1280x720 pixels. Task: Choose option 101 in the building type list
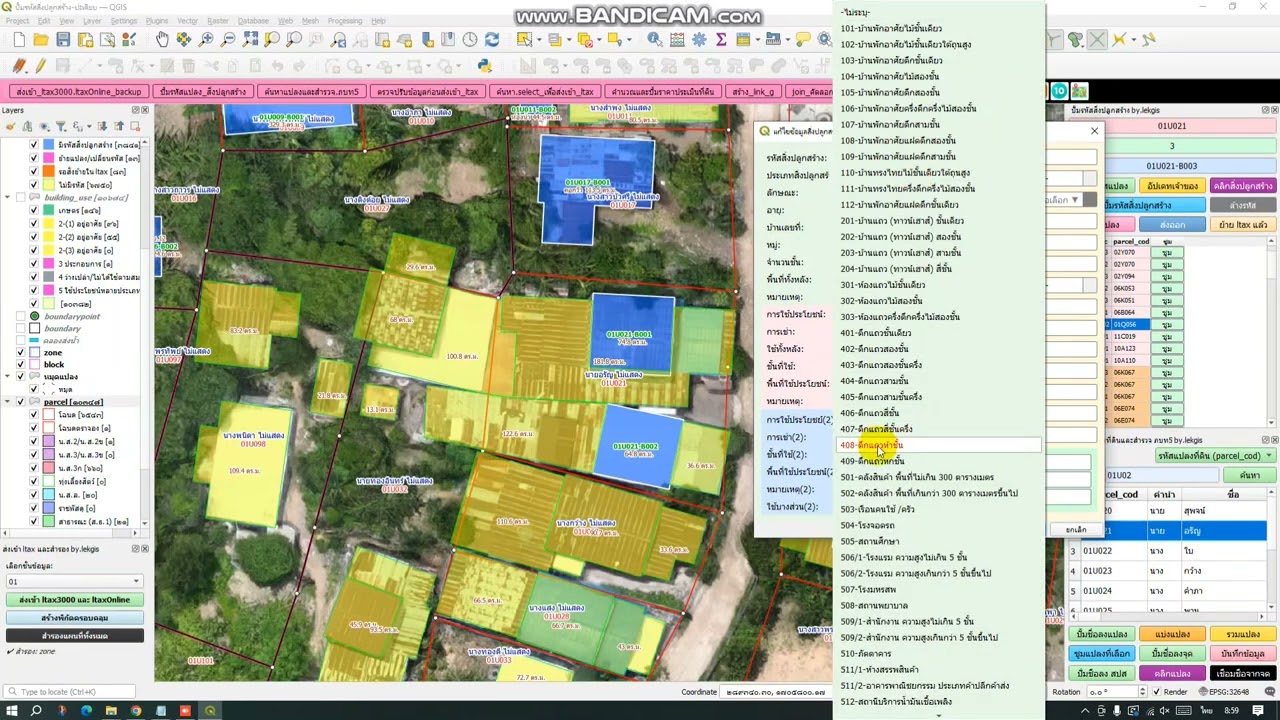pyautogui.click(x=939, y=28)
